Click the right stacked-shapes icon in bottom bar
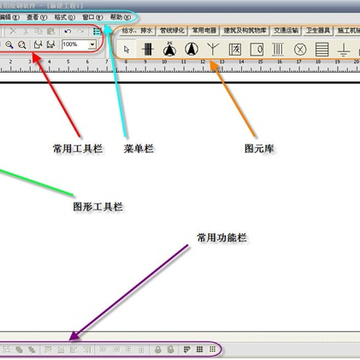The image size is (360, 360). (x=32, y=349)
